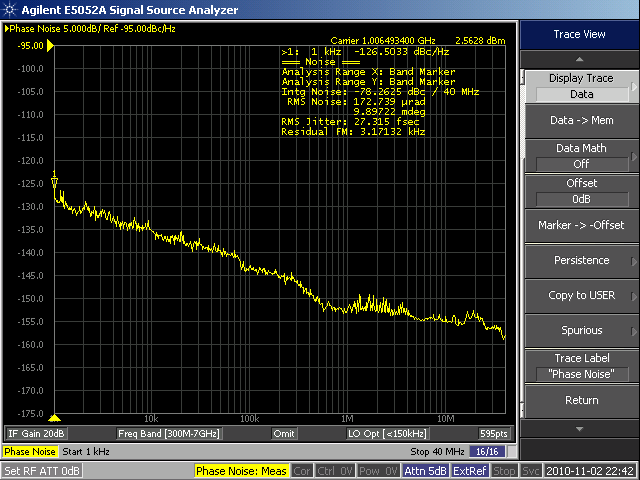The width and height of the screenshot is (640, 480).
Task: Click the Agilent logo icon in title bar
Action: coord(9,9)
